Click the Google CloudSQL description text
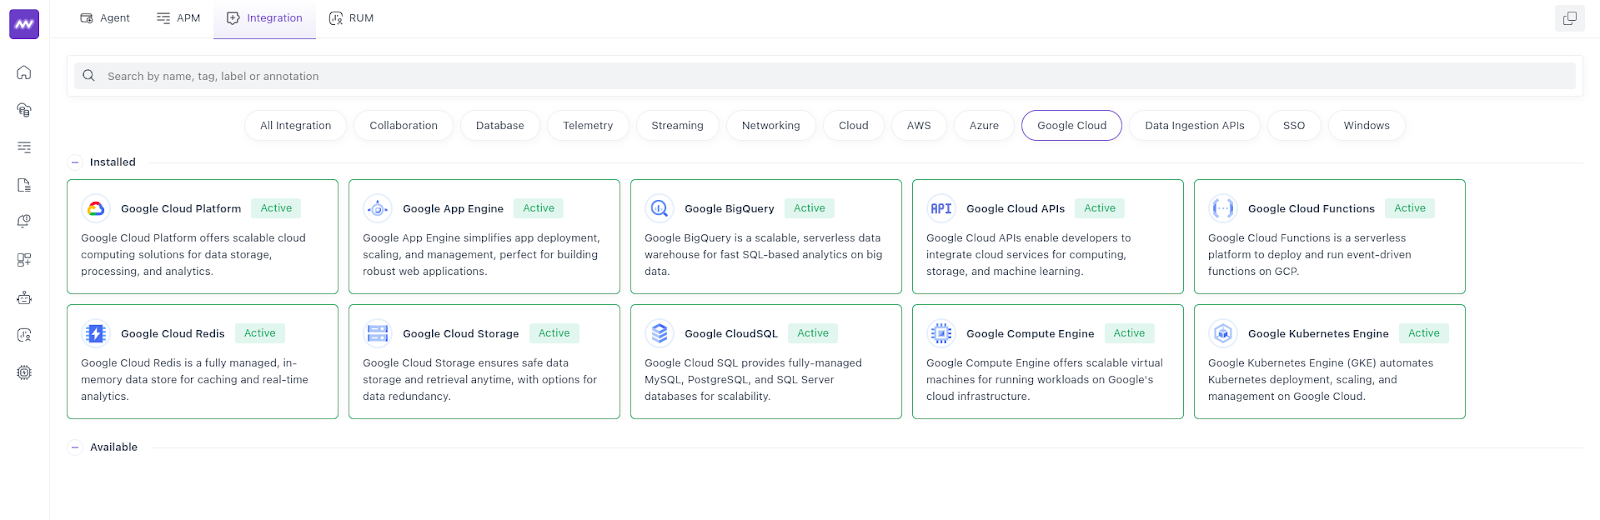Screen dimensions: 1600x520 tap(753, 380)
